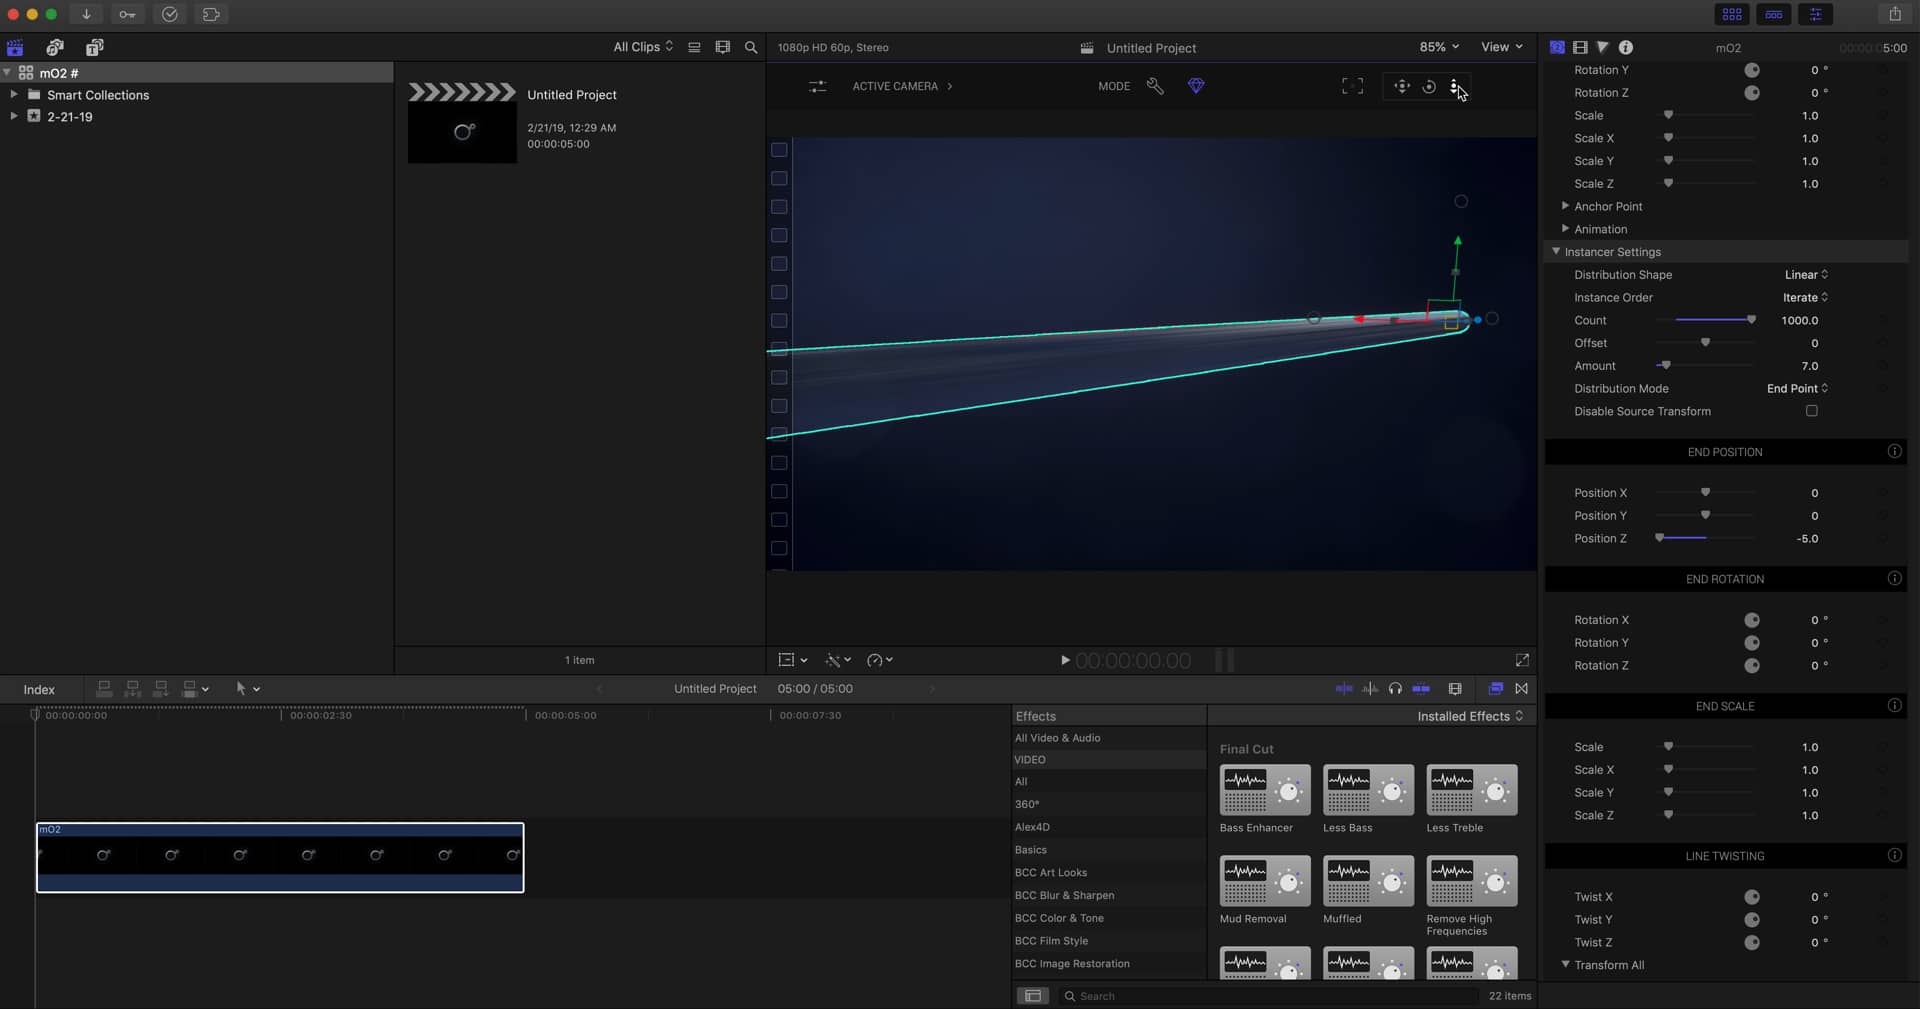Select the BCC Film Style category
This screenshot has width=1920, height=1009.
click(1051, 941)
